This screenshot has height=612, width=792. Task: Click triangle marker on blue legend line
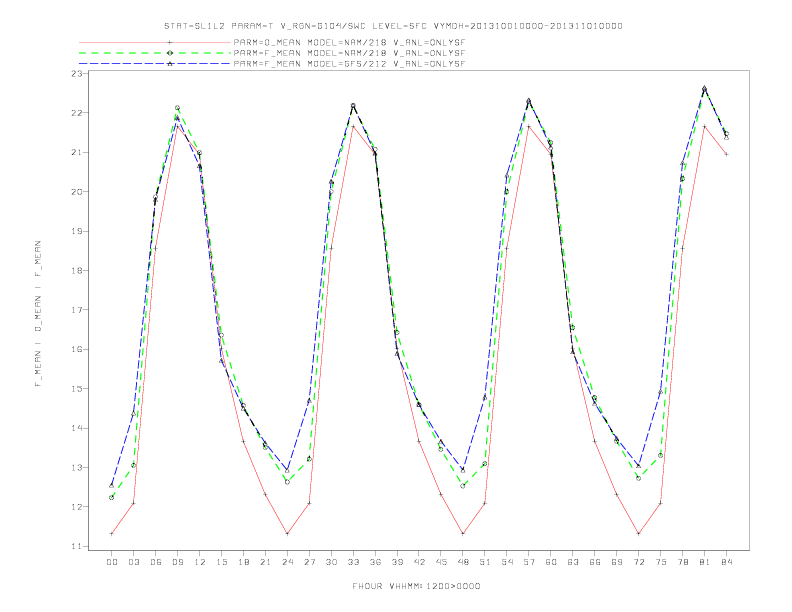click(x=170, y=64)
